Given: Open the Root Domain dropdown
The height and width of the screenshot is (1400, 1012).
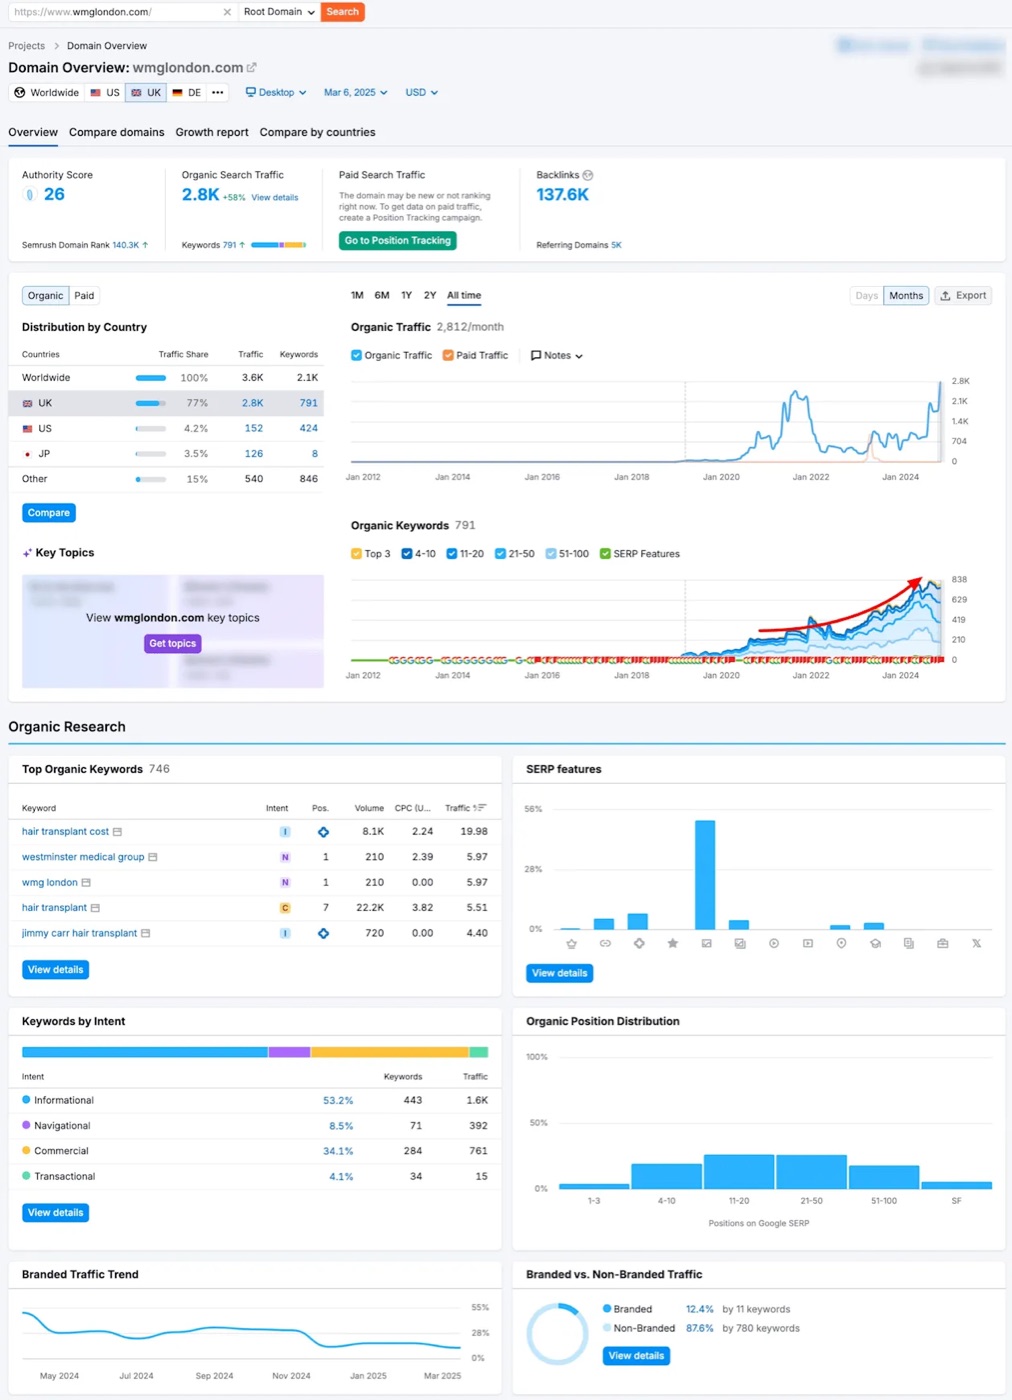Looking at the screenshot, I should click(x=279, y=12).
